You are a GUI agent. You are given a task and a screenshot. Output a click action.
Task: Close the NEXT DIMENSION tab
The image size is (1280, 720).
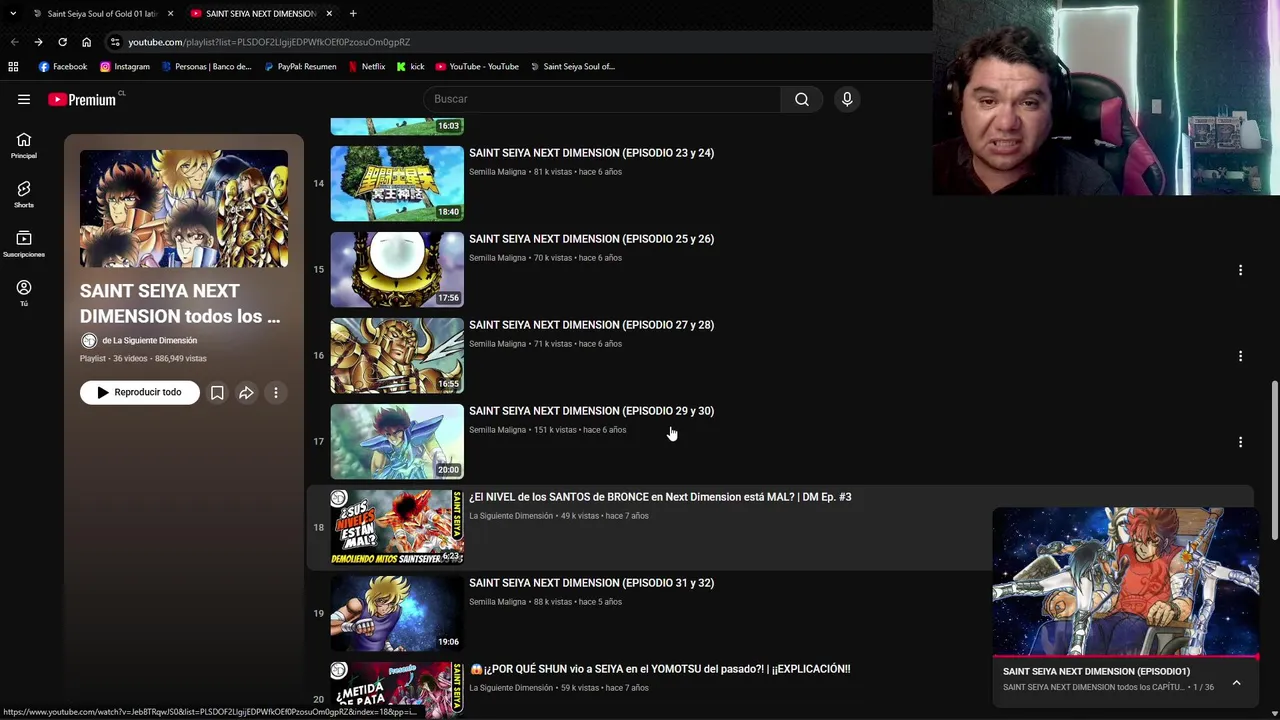point(329,13)
